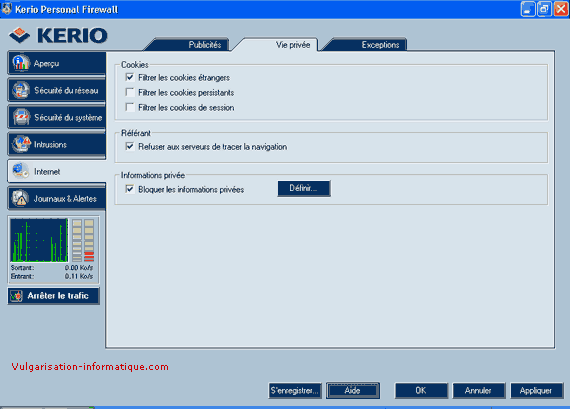This screenshot has width=570, height=409.
Task: Click the Sortant 0.00 Ko/s value
Action: tap(79, 268)
